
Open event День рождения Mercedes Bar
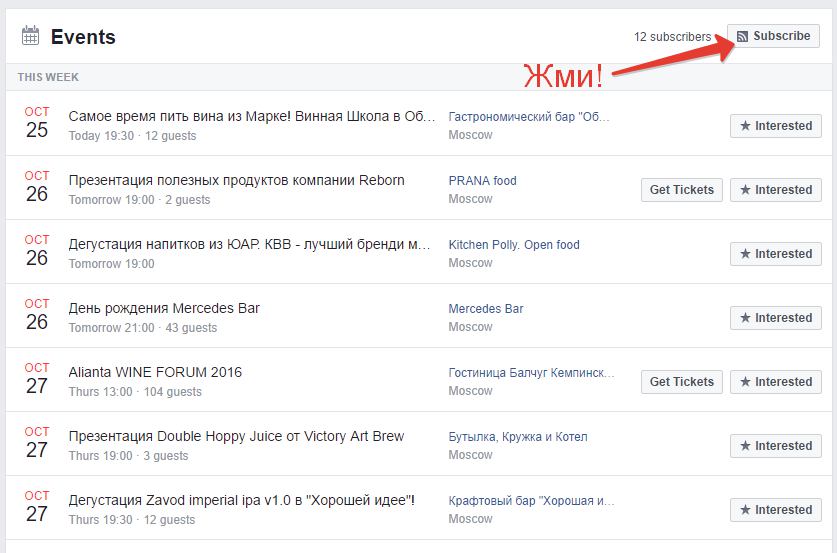click(x=164, y=309)
